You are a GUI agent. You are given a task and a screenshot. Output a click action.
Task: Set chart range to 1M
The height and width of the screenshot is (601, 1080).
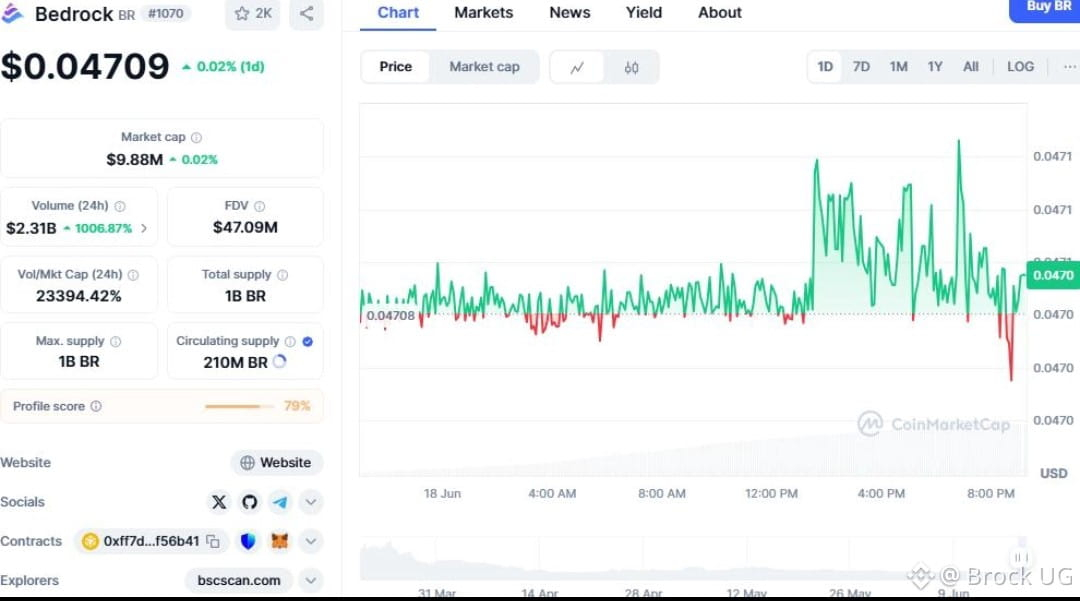898,67
